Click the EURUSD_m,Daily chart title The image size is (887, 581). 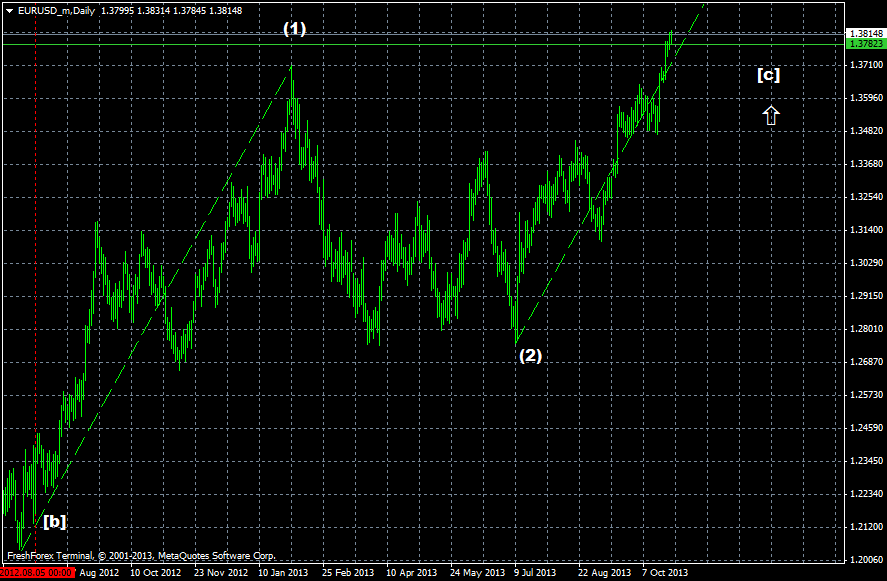(x=57, y=9)
